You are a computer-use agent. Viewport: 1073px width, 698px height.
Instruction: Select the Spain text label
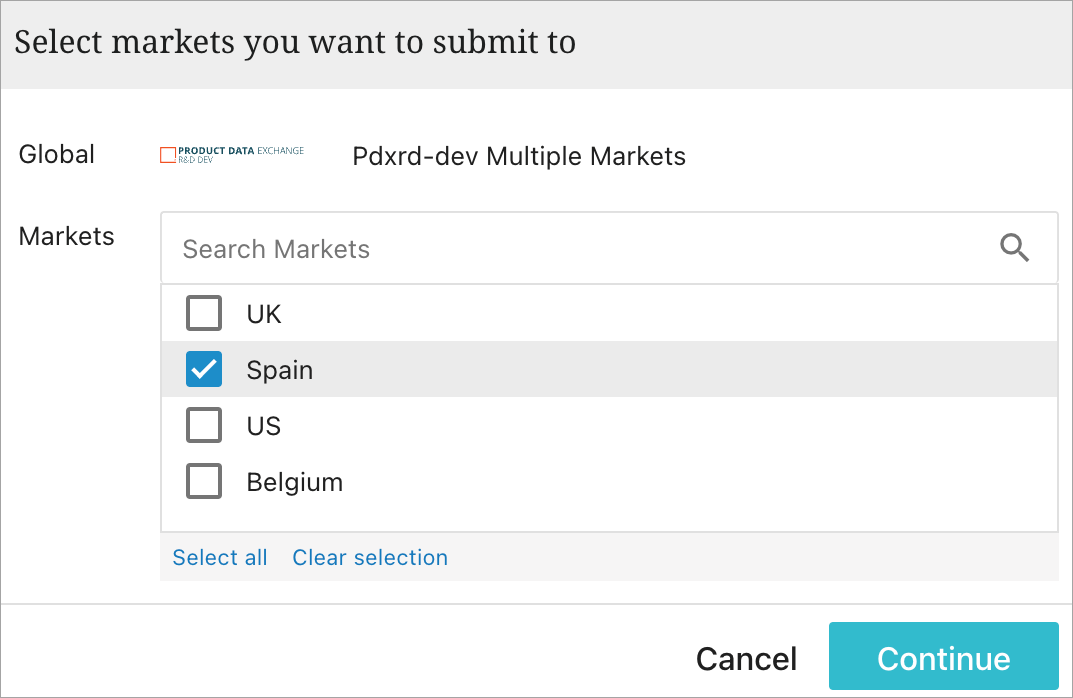pyautogui.click(x=280, y=370)
